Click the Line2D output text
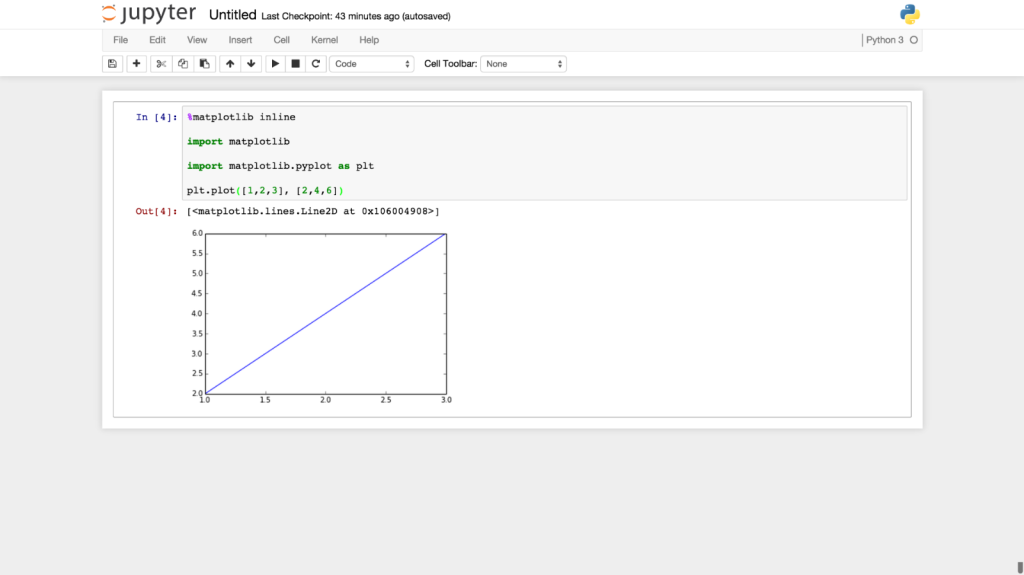Image resolution: width=1024 pixels, height=575 pixels. [313, 212]
